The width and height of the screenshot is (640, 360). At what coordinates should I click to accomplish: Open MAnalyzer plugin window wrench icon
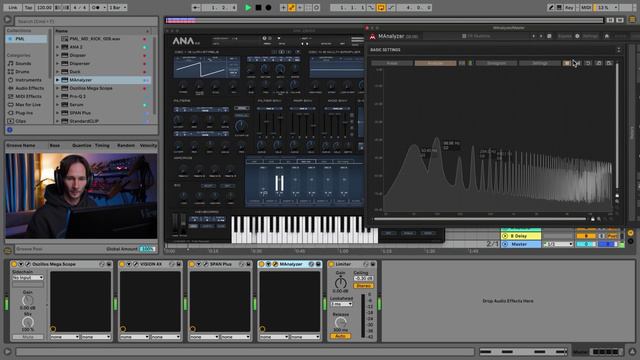point(276,264)
